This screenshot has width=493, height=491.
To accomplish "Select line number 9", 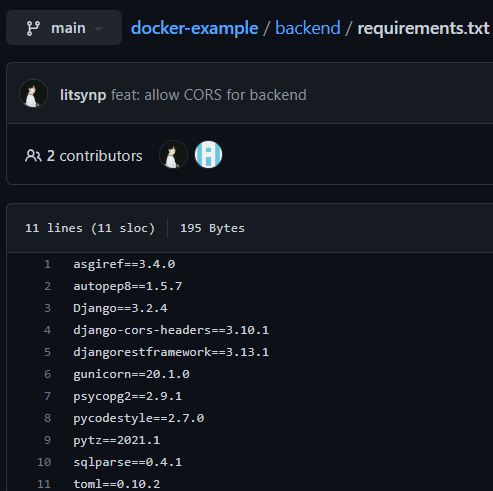I will [47, 440].
